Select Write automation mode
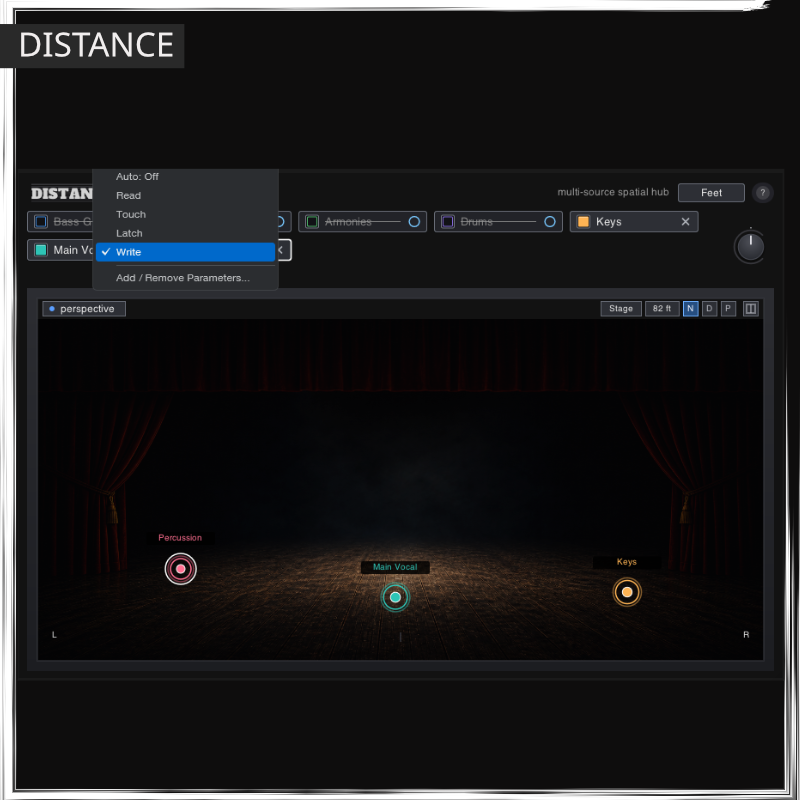Viewport: 800px width, 800px height. pos(185,252)
